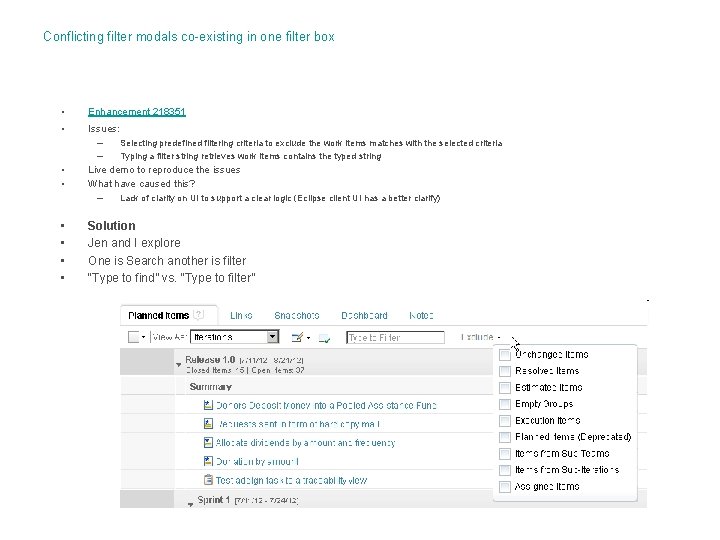Open the Snapshots tab
This screenshot has width=720, height=540.
(297, 315)
